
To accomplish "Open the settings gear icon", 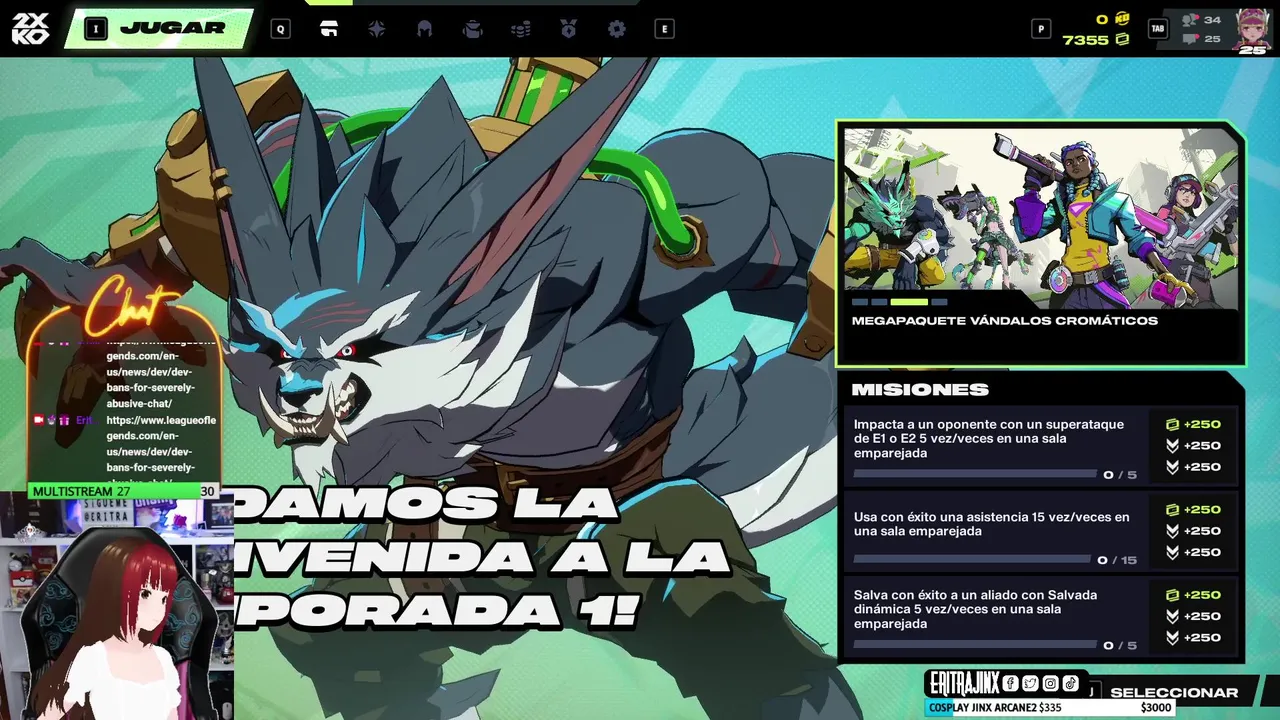I will [x=616, y=29].
